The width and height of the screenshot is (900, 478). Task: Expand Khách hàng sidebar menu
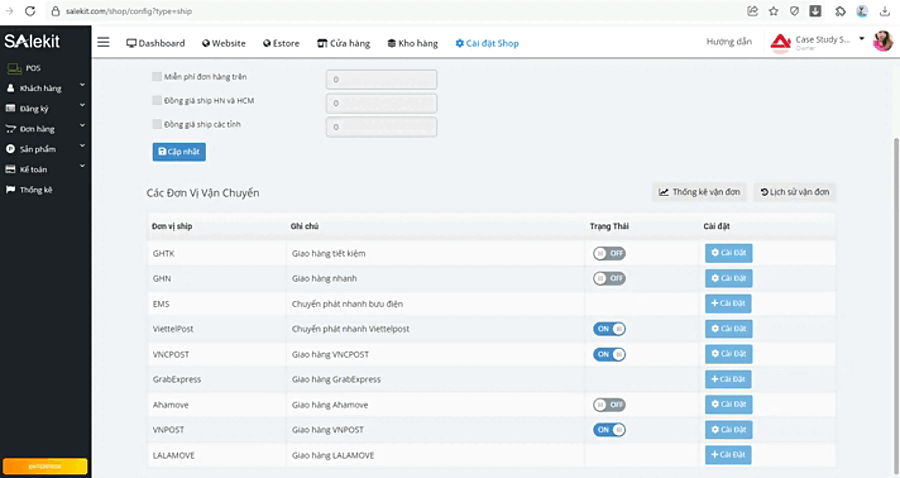pos(44,88)
